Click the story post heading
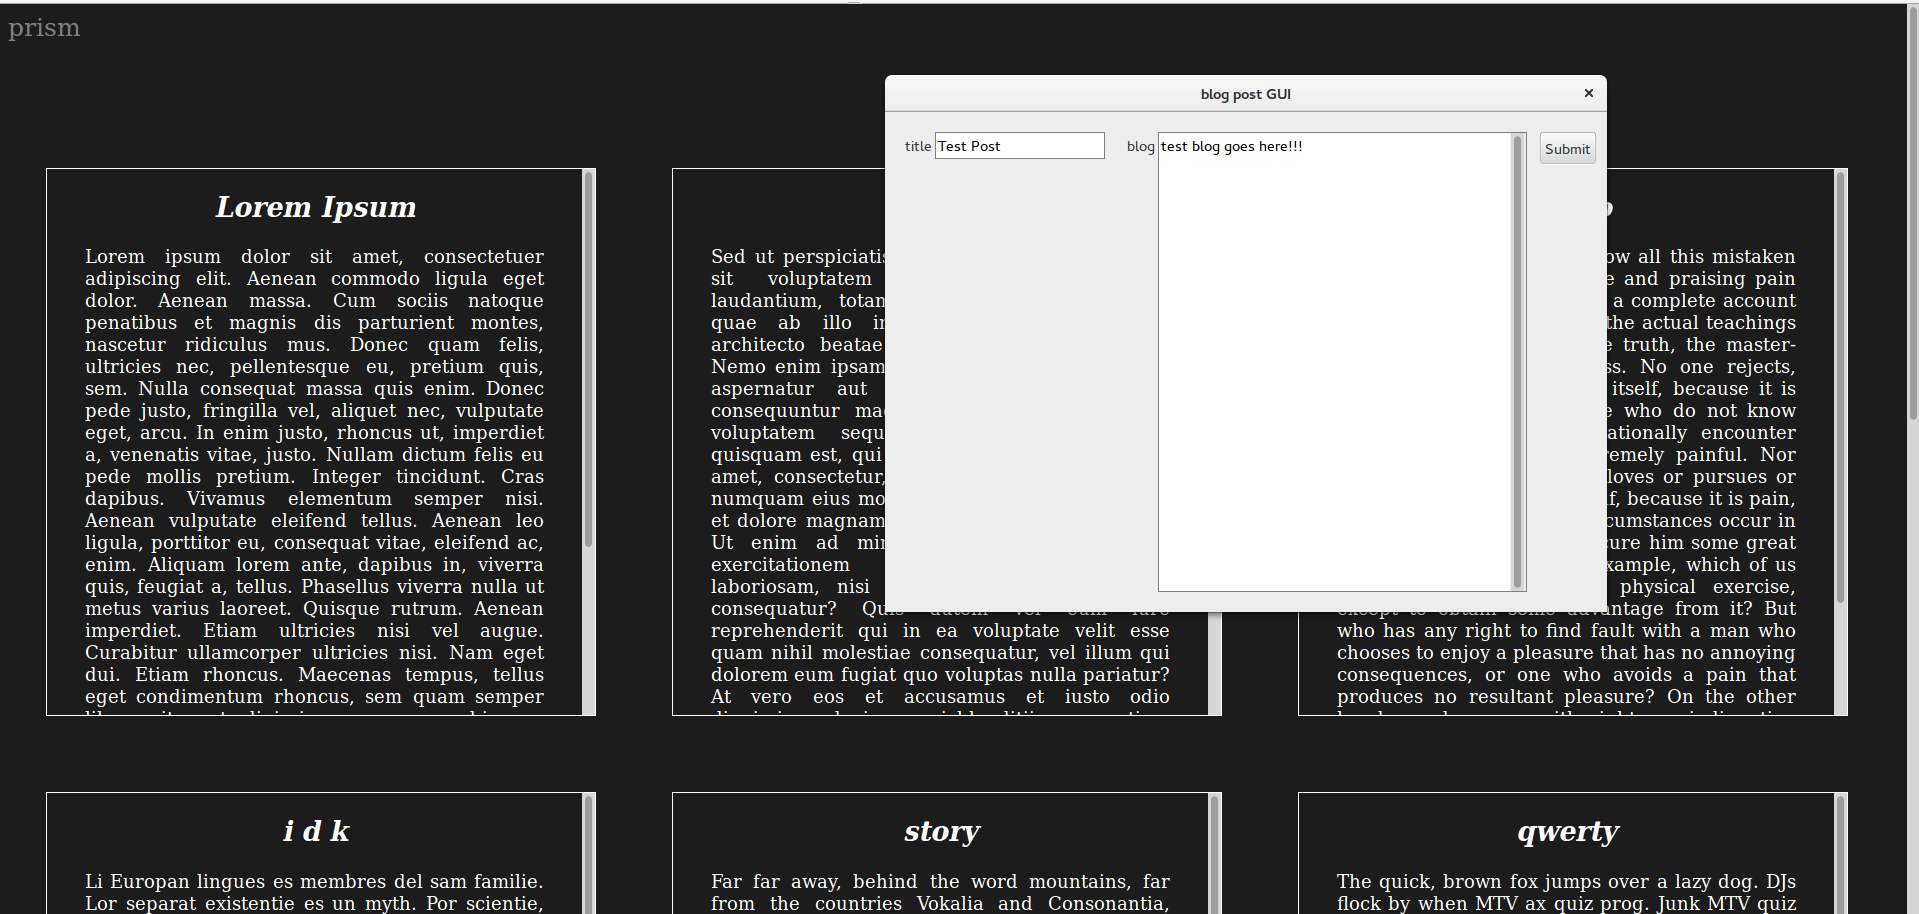The height and width of the screenshot is (914, 1919). 941,831
